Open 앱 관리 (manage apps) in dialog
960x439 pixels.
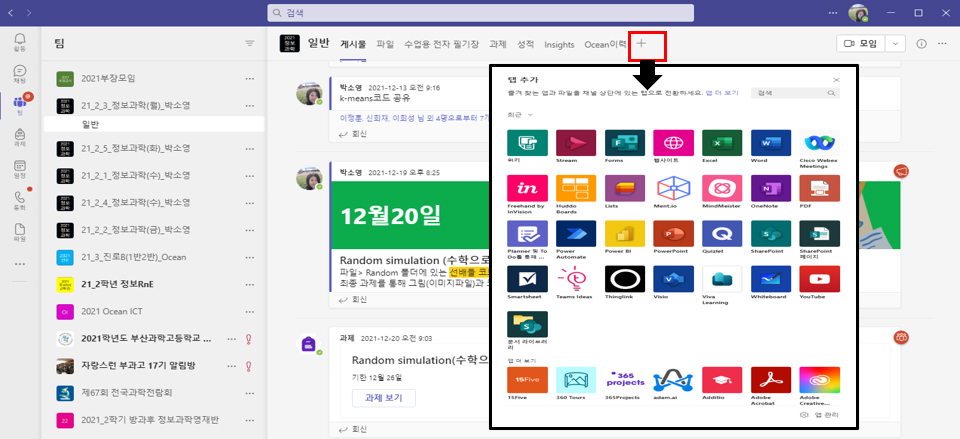click(x=820, y=415)
